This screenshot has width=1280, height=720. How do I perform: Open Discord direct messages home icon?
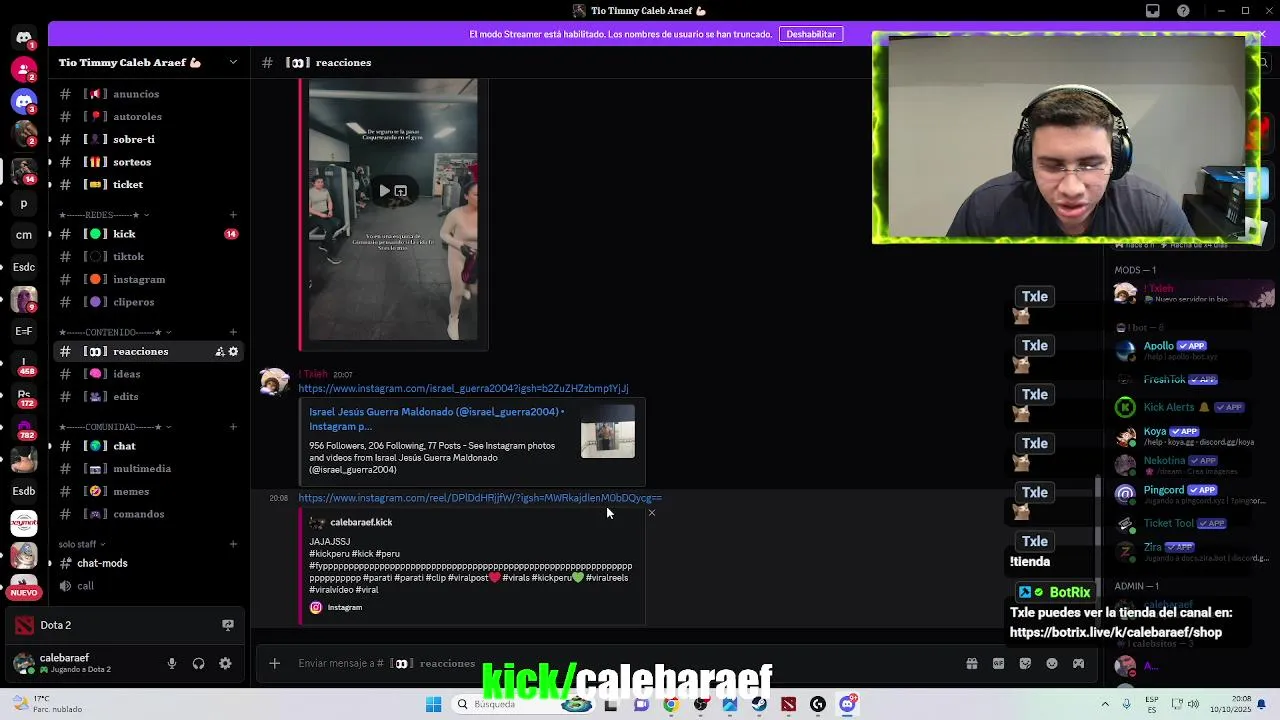tap(24, 37)
